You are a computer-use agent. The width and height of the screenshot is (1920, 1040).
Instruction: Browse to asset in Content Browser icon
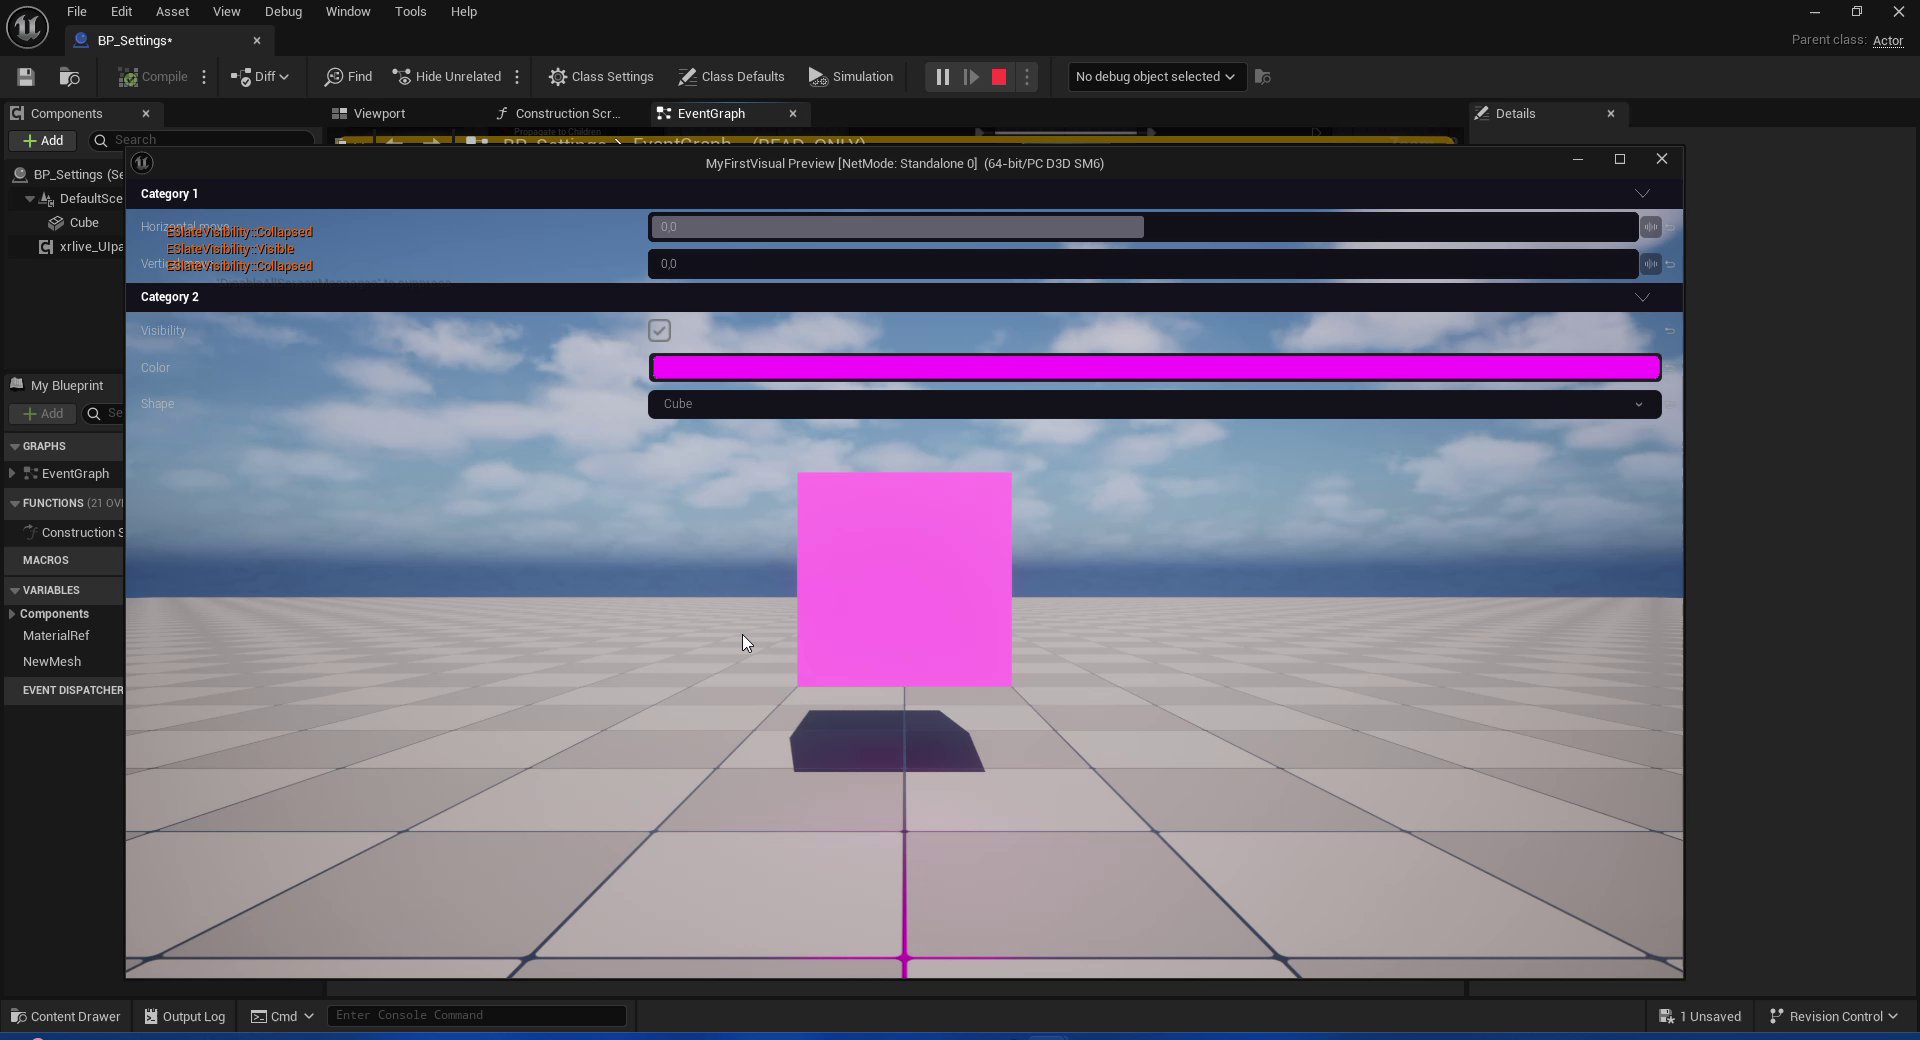point(69,77)
